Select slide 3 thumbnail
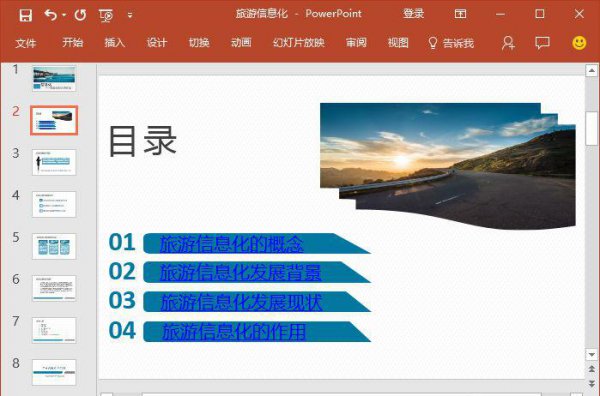600x396 pixels. [54, 162]
